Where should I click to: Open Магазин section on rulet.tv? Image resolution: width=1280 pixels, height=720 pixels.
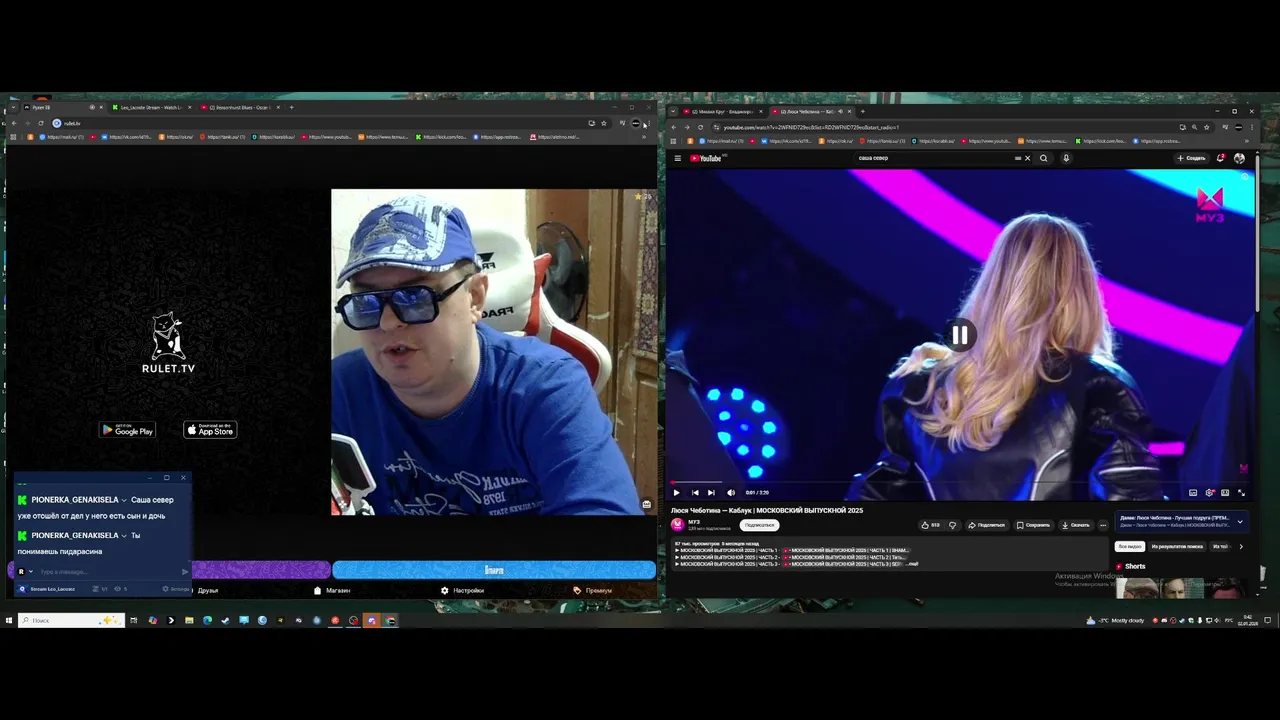[332, 590]
